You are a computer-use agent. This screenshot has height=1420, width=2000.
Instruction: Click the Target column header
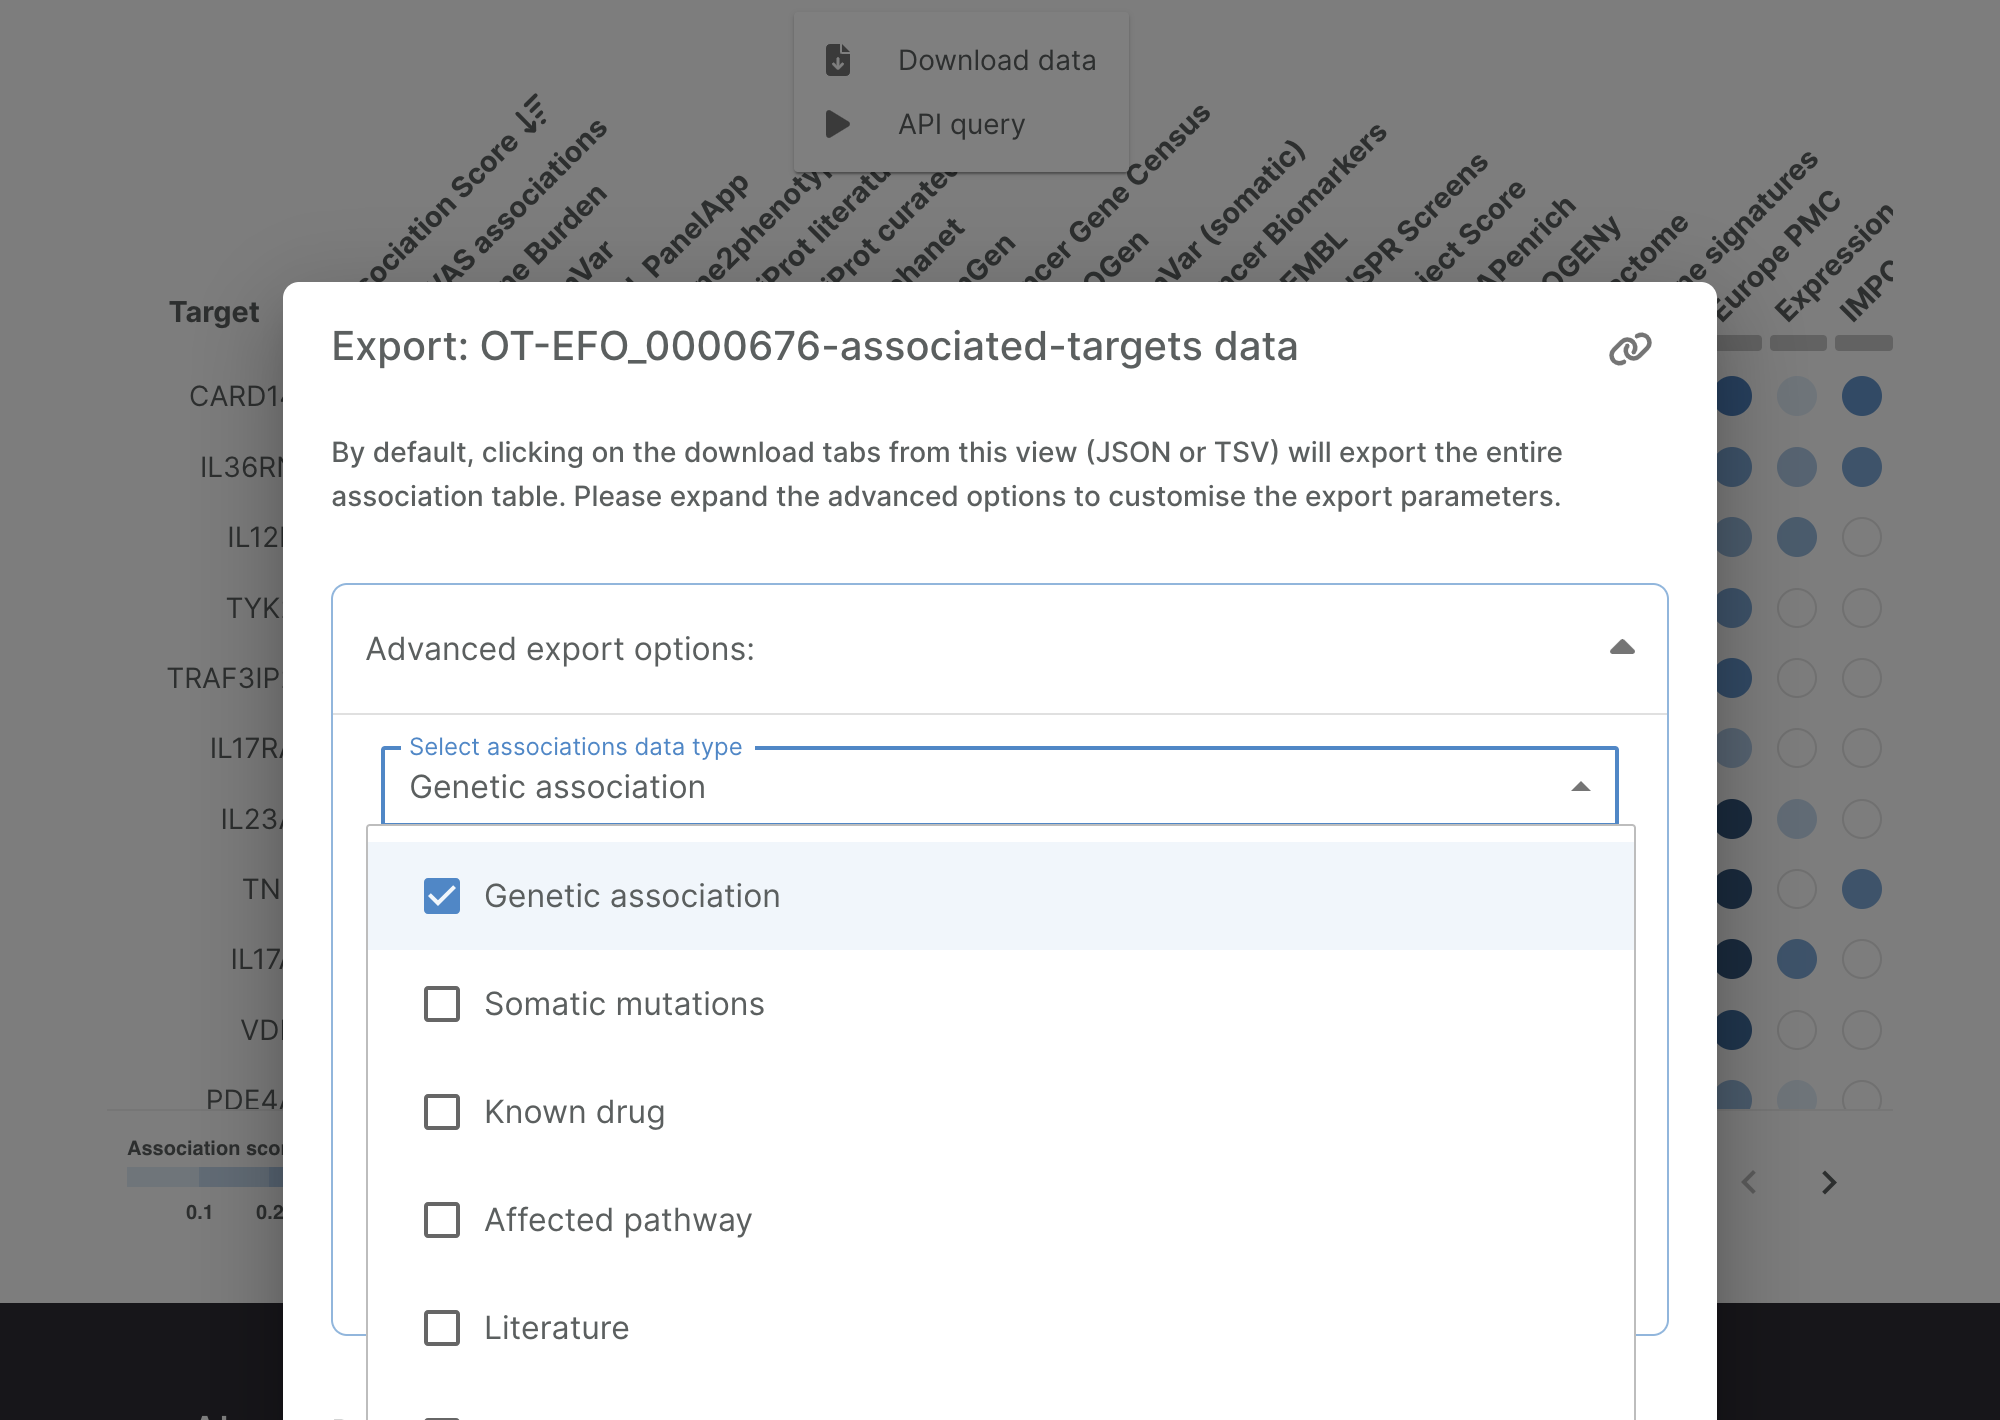pos(214,312)
